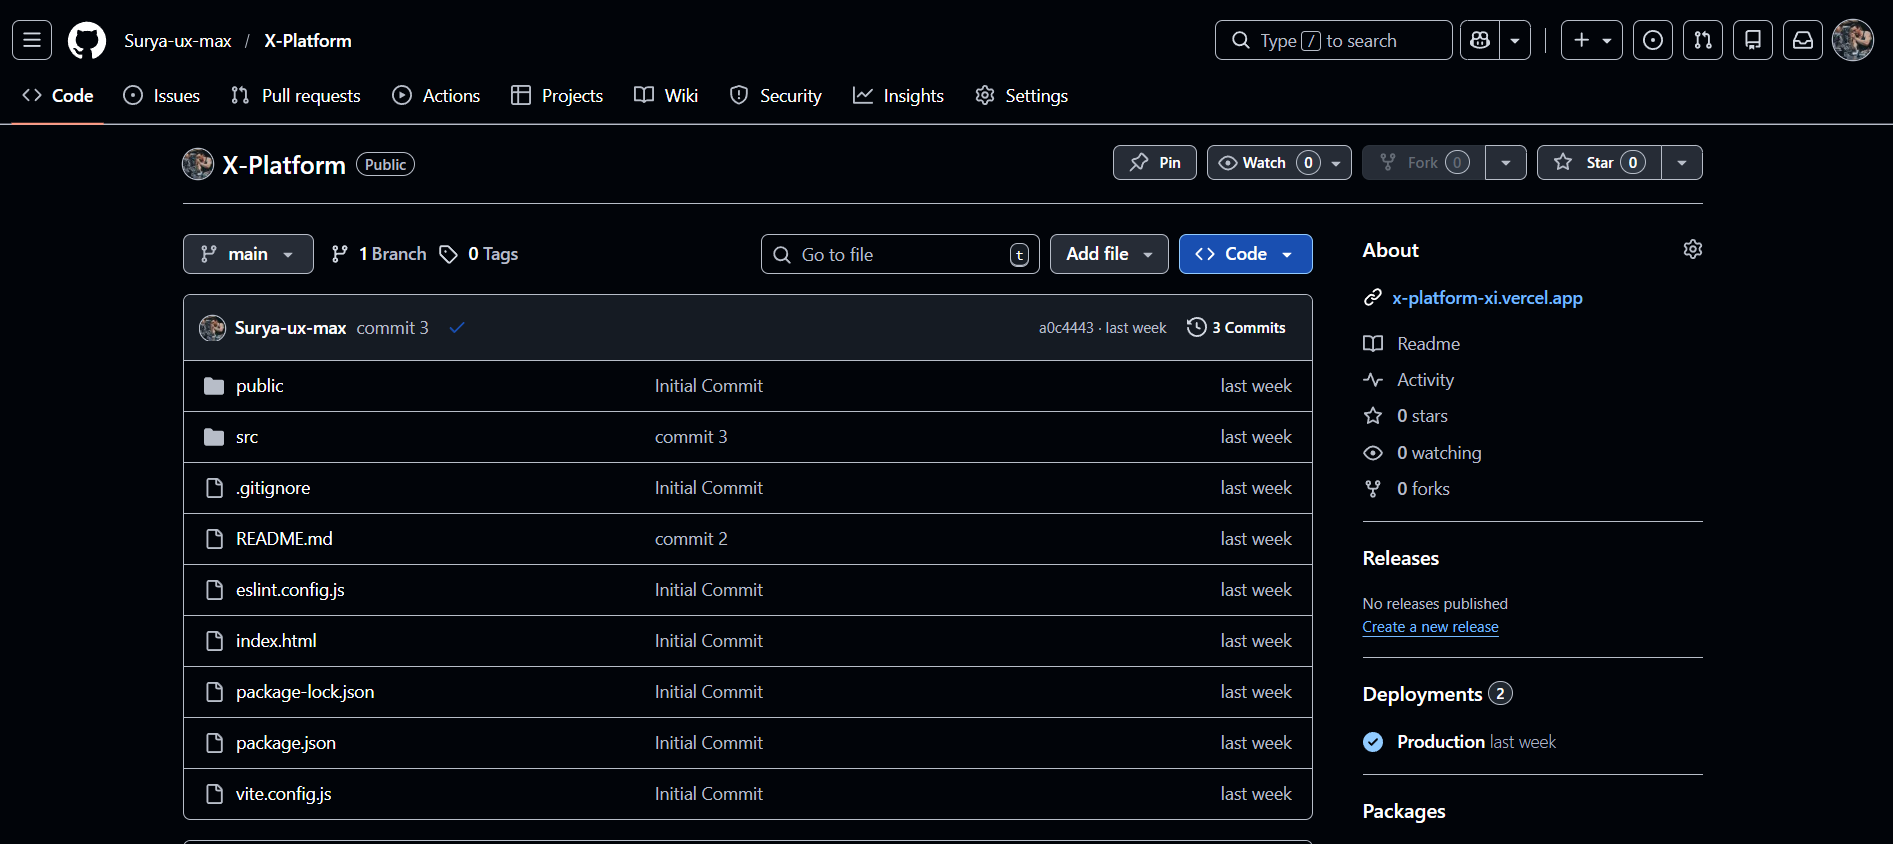Open the Activity link in About
1893x844 pixels.
tap(1408, 380)
